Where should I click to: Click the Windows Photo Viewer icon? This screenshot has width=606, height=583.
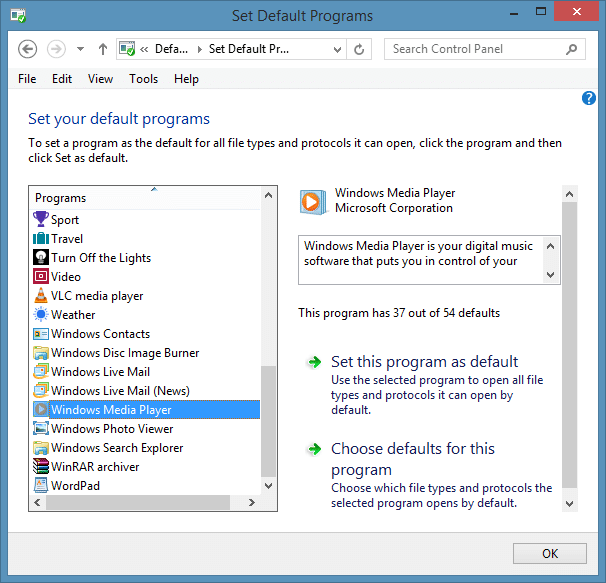[x=41, y=428]
